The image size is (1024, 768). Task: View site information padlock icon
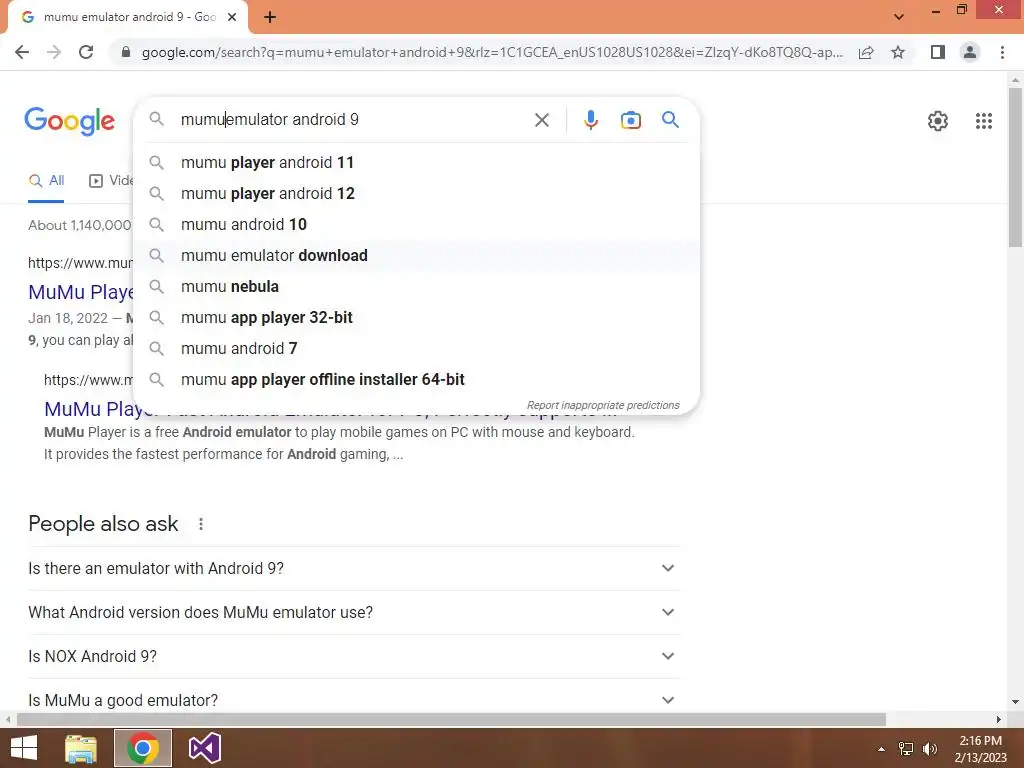(126, 52)
